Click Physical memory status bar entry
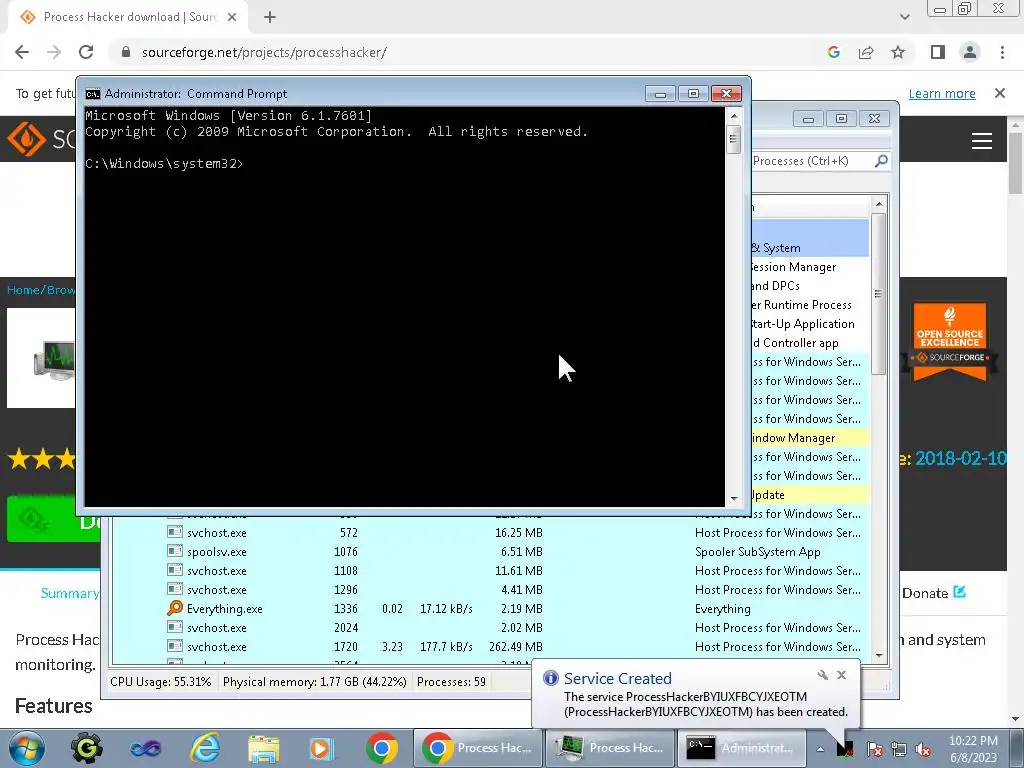1024x768 pixels. pos(315,682)
